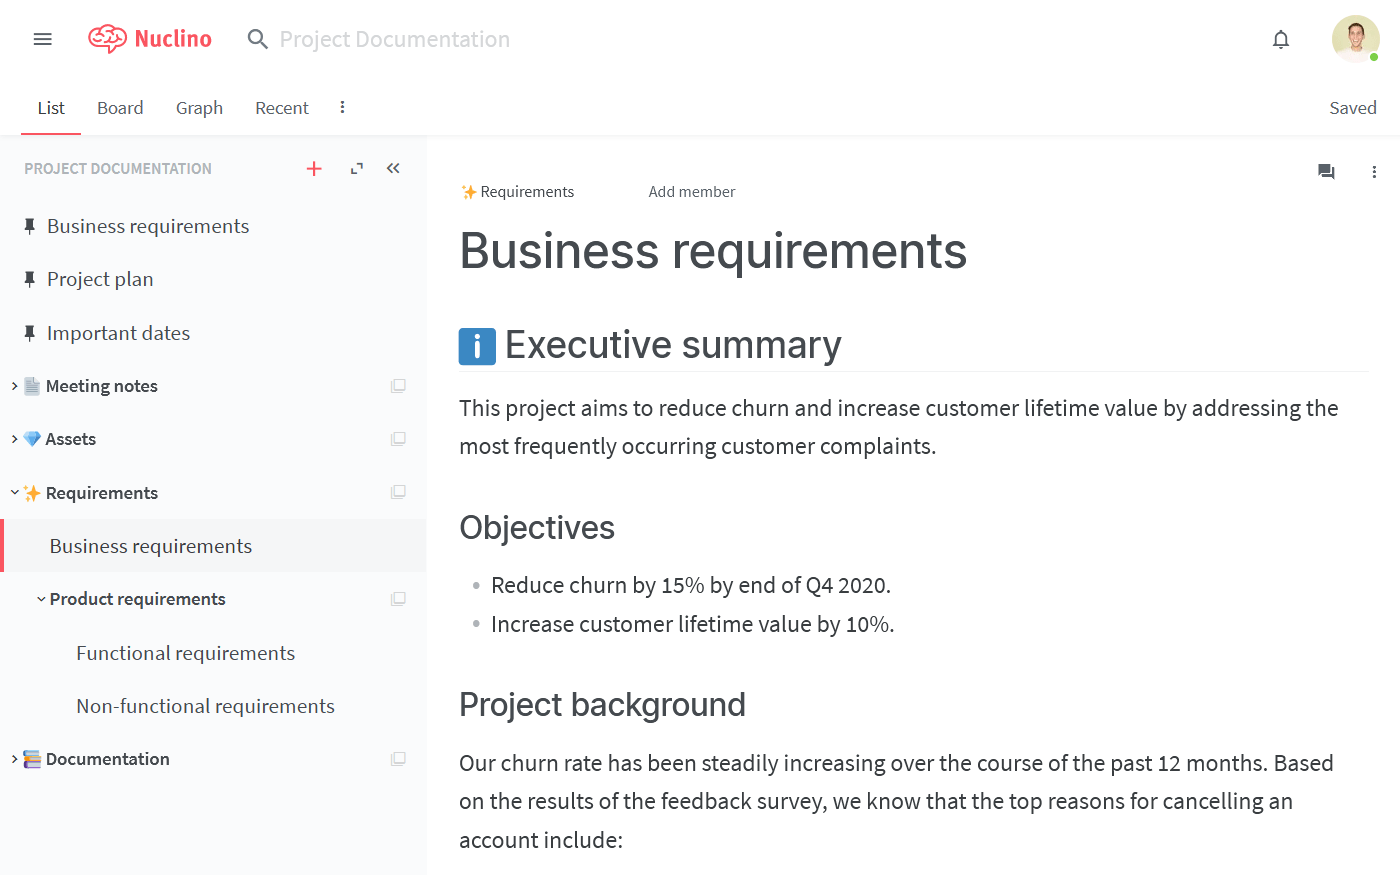Open the page options three-dot menu
Viewport: 1400px width, 875px height.
(1374, 172)
